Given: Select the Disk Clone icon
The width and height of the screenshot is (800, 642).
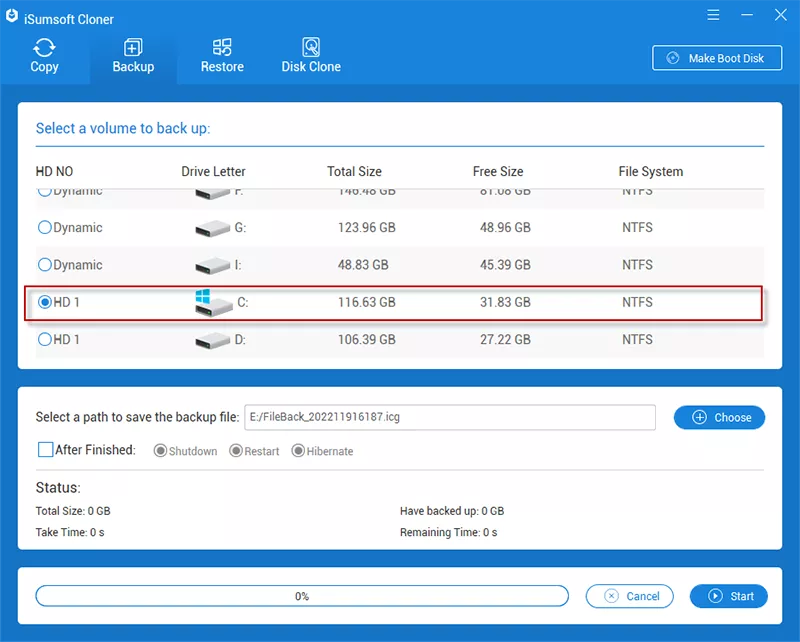Looking at the screenshot, I should (x=311, y=48).
